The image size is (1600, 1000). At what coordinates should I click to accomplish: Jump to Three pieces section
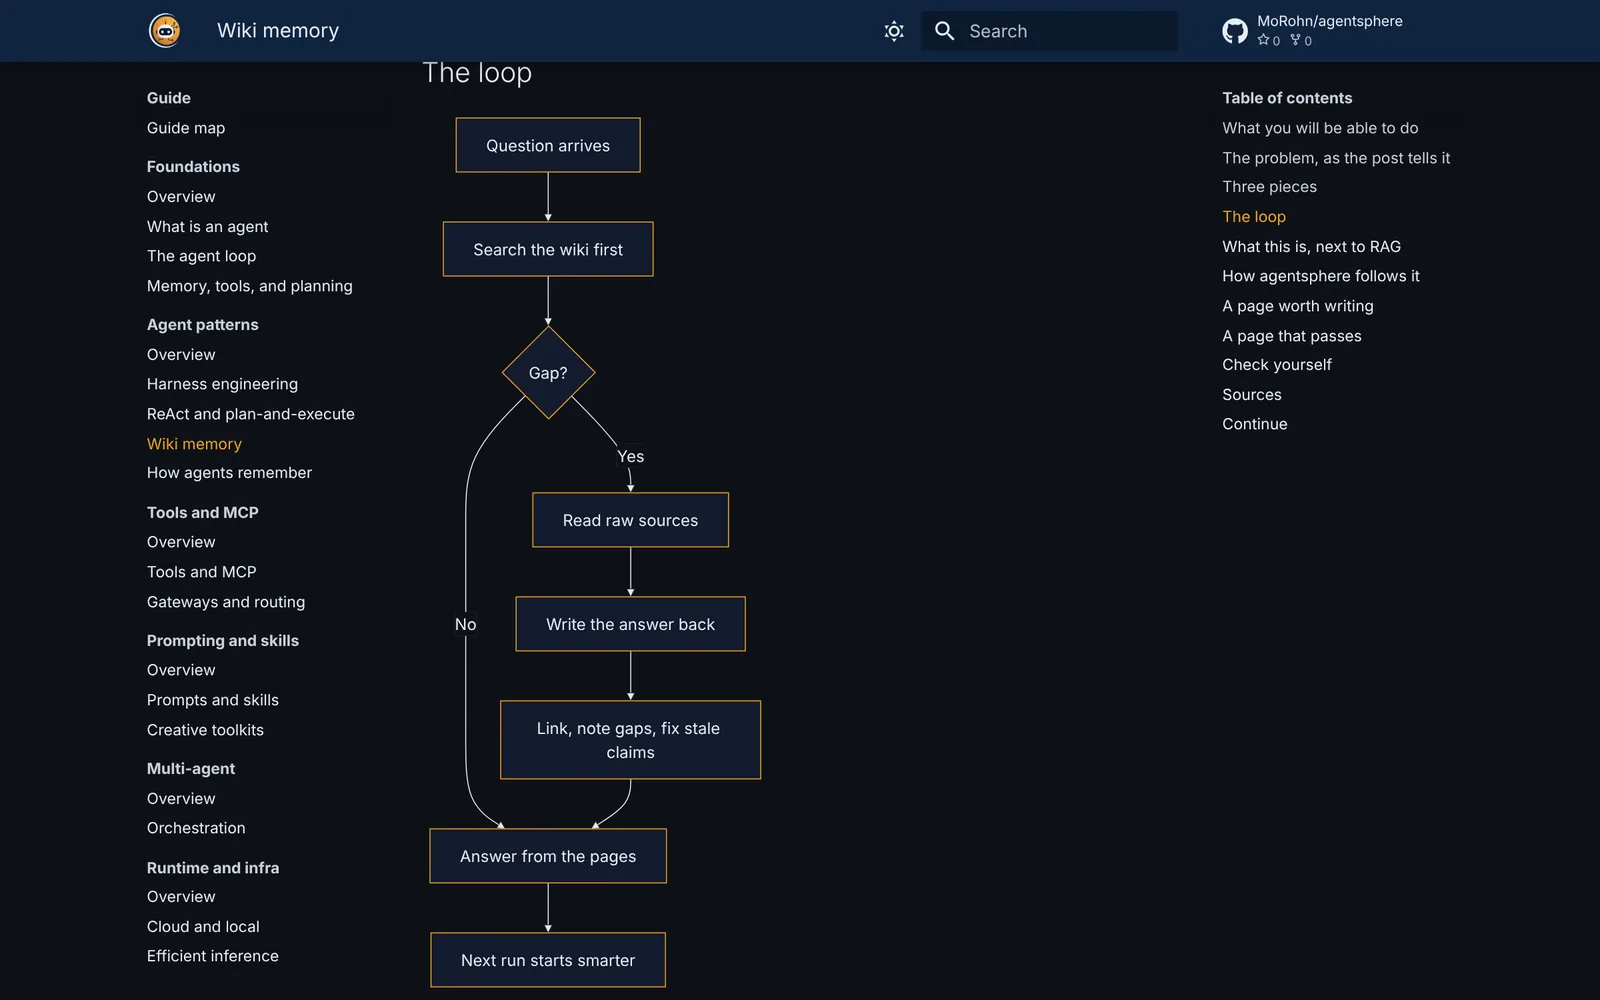point(1269,187)
